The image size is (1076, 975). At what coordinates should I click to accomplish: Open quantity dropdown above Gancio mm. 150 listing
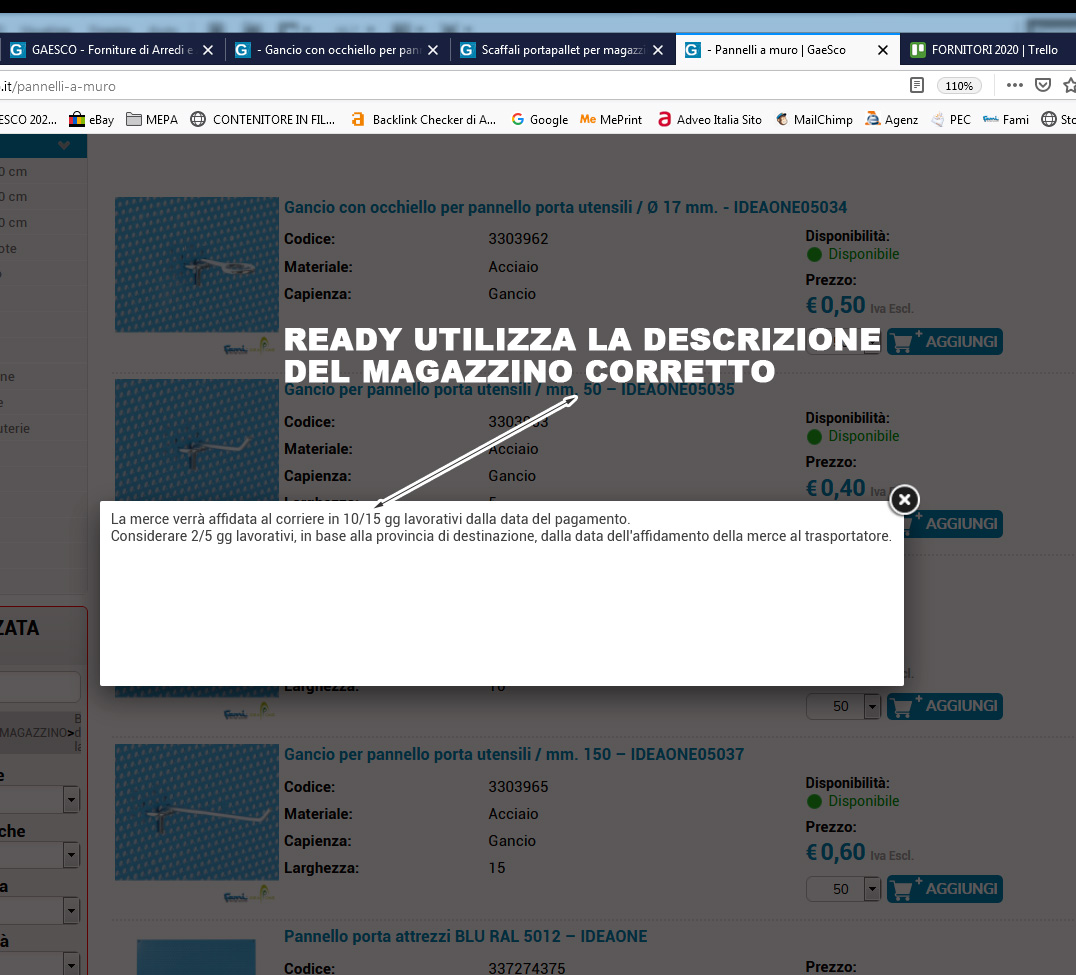pyautogui.click(x=872, y=706)
